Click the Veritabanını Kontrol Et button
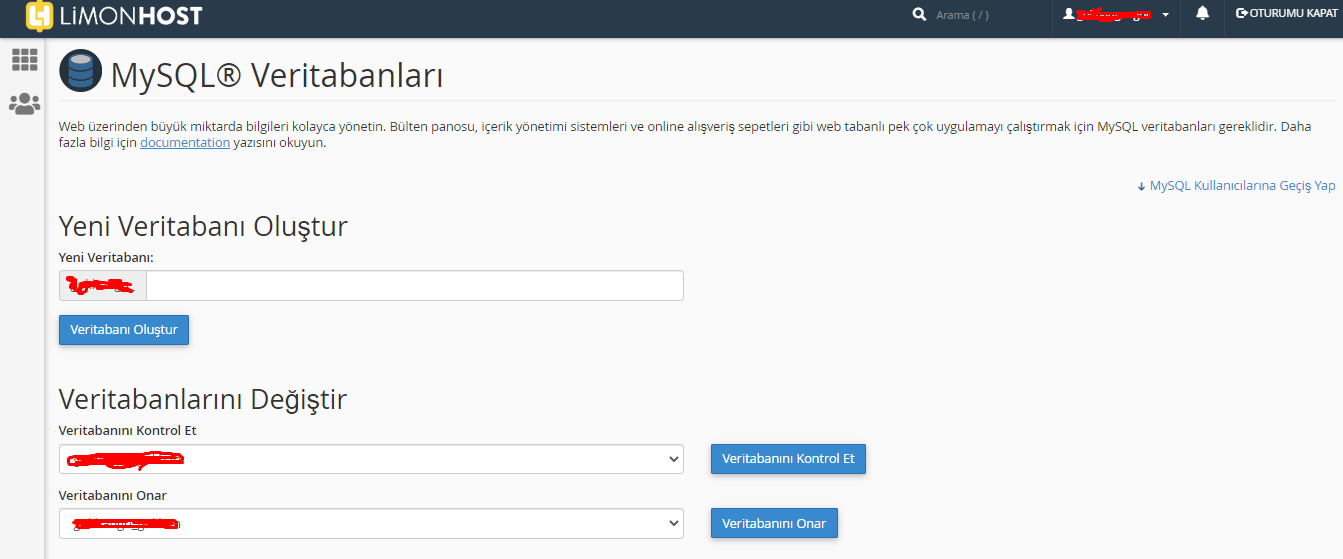Viewport: 1343px width, 559px height. [788, 459]
